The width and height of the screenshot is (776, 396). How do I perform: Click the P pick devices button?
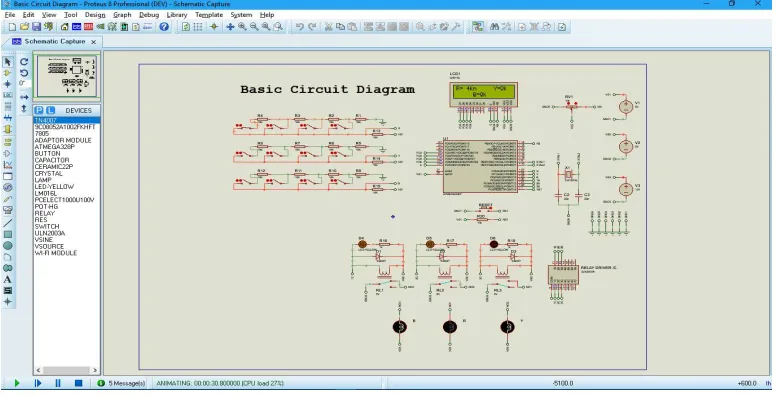click(39, 110)
